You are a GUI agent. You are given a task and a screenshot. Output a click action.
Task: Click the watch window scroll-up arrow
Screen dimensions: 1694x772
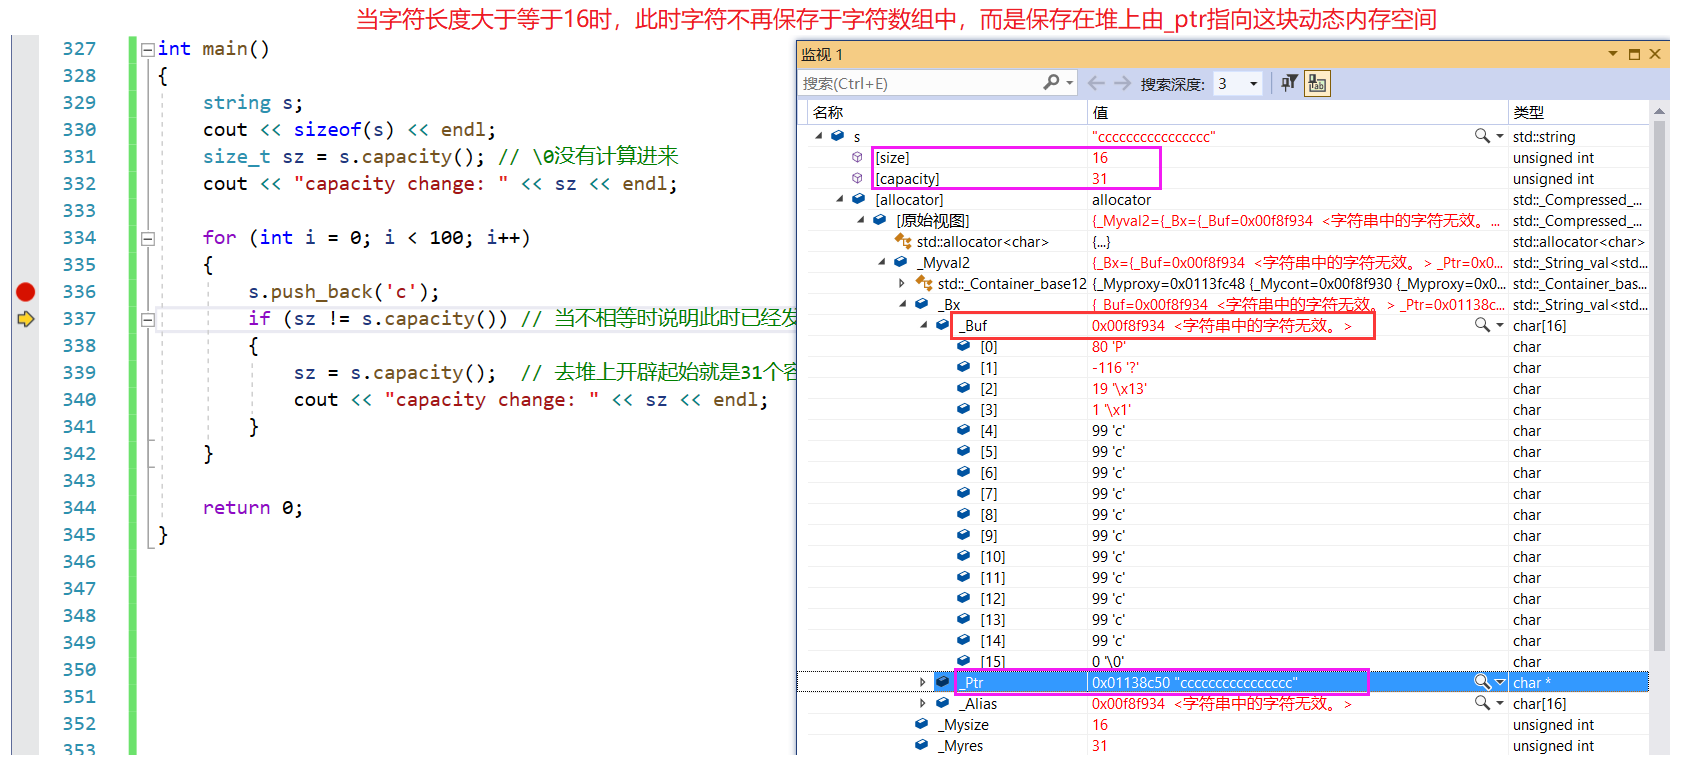1660,111
